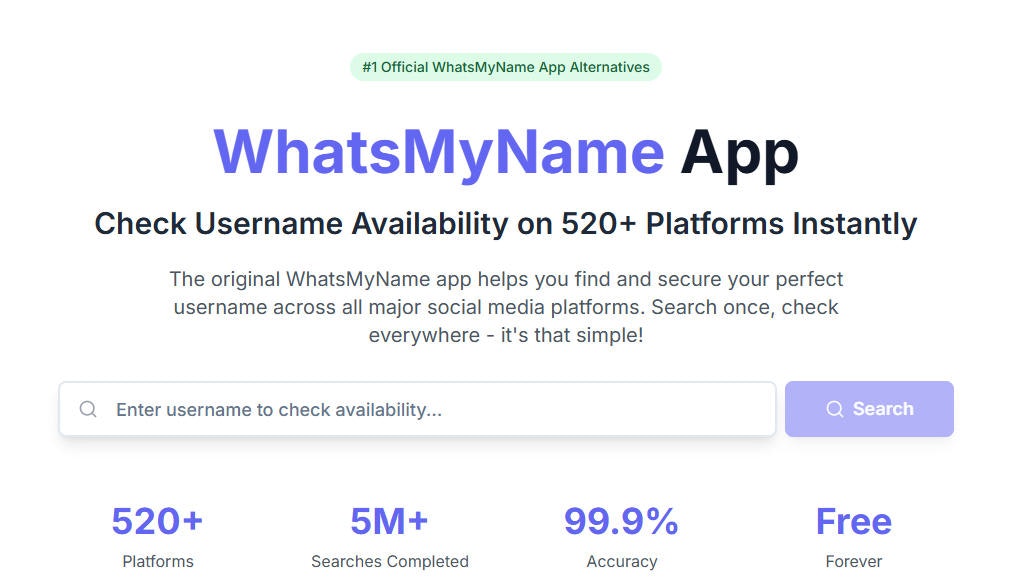Click the WhatsMyName App heading
This screenshot has width=1010, height=587.
click(x=506, y=153)
